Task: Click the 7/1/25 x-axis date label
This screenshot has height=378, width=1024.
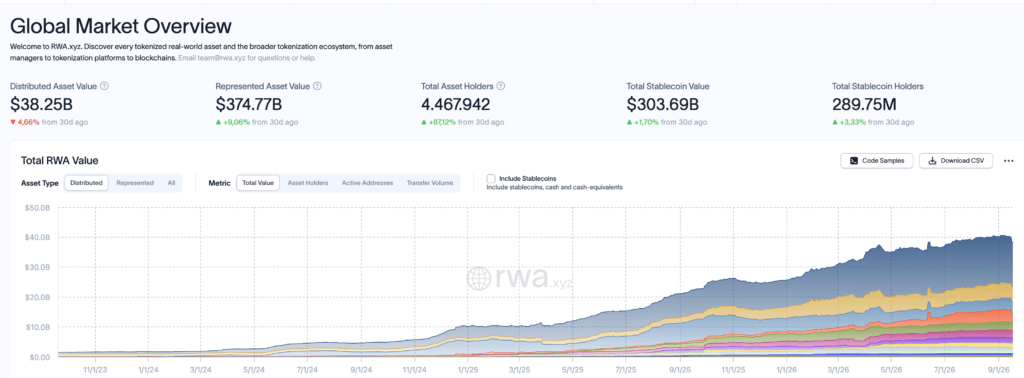Action: click(626, 369)
